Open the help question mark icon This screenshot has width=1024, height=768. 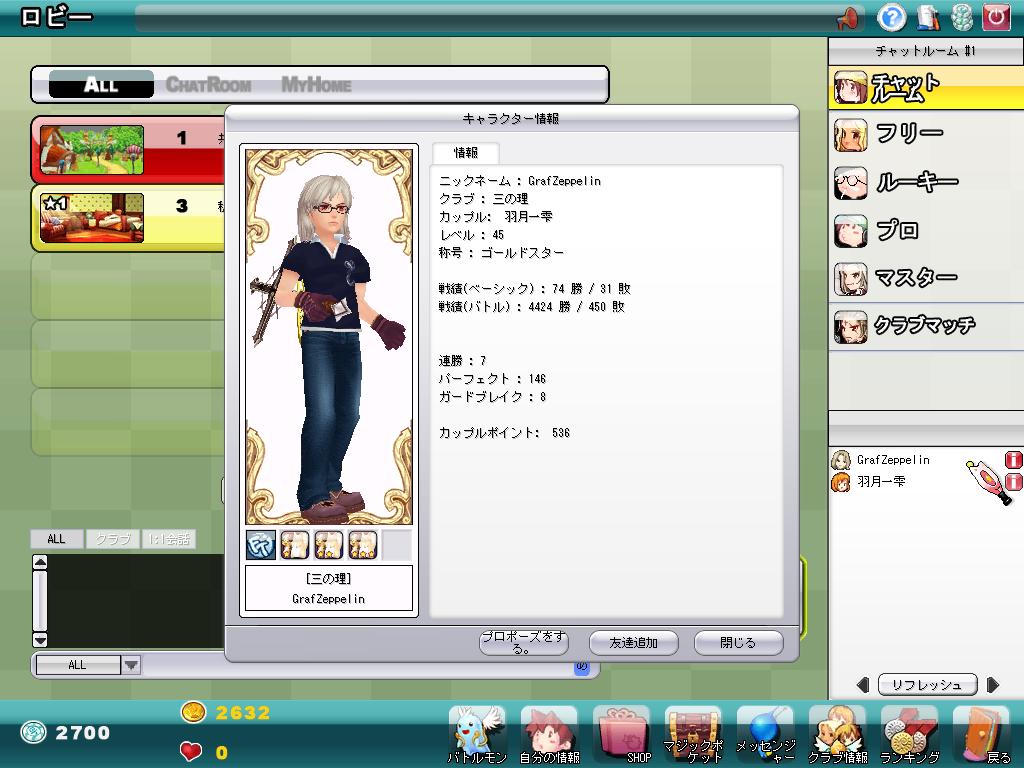coord(891,17)
